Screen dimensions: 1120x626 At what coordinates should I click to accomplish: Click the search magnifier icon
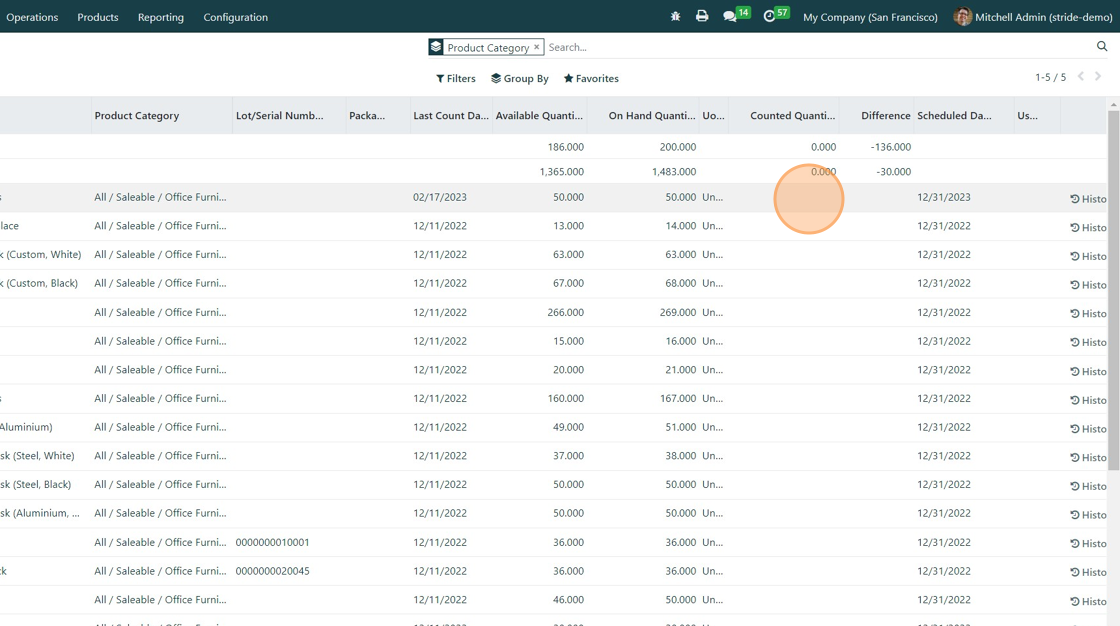(x=1102, y=47)
